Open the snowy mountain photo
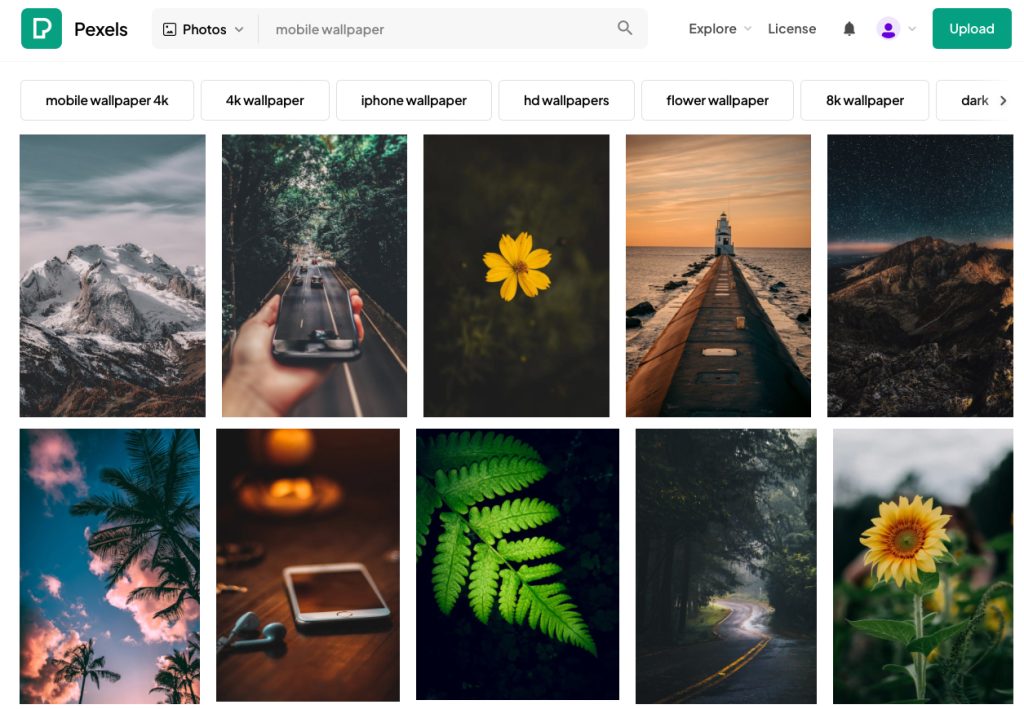 tap(112, 275)
